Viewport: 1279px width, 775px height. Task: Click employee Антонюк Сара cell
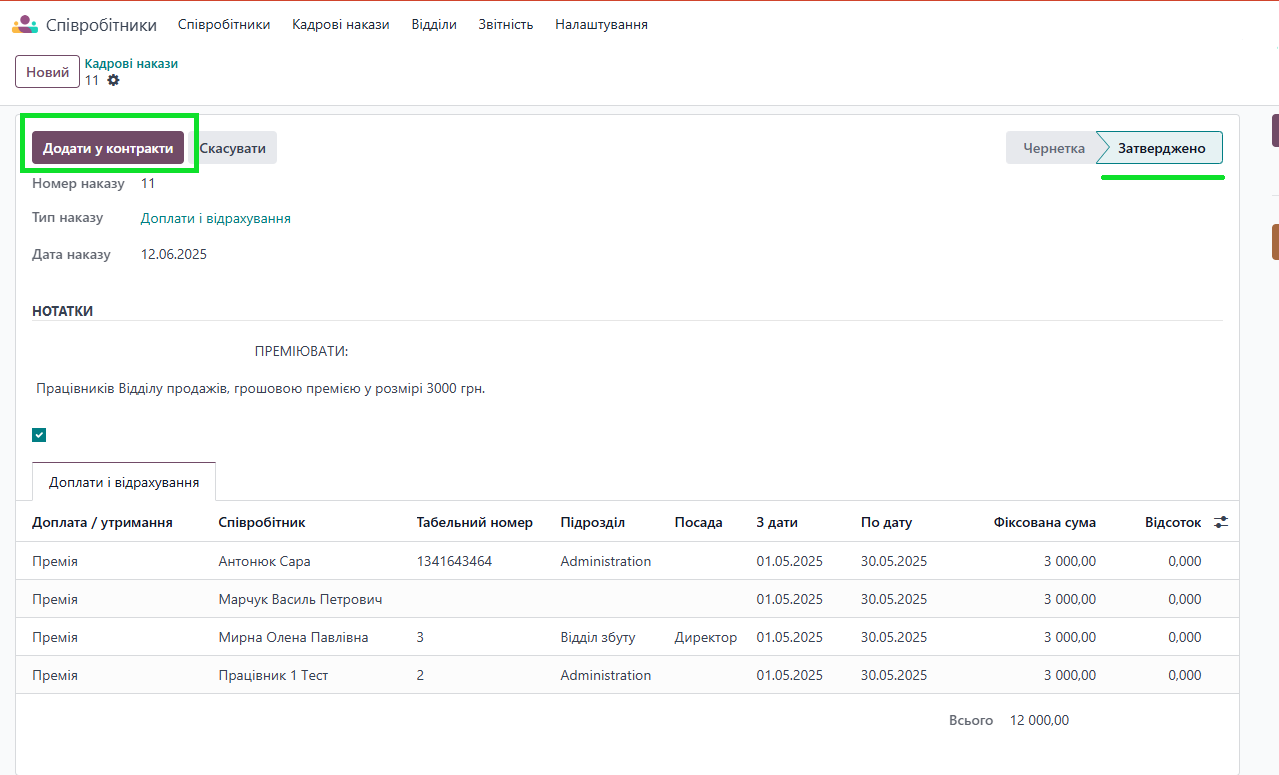pyautogui.click(x=264, y=561)
